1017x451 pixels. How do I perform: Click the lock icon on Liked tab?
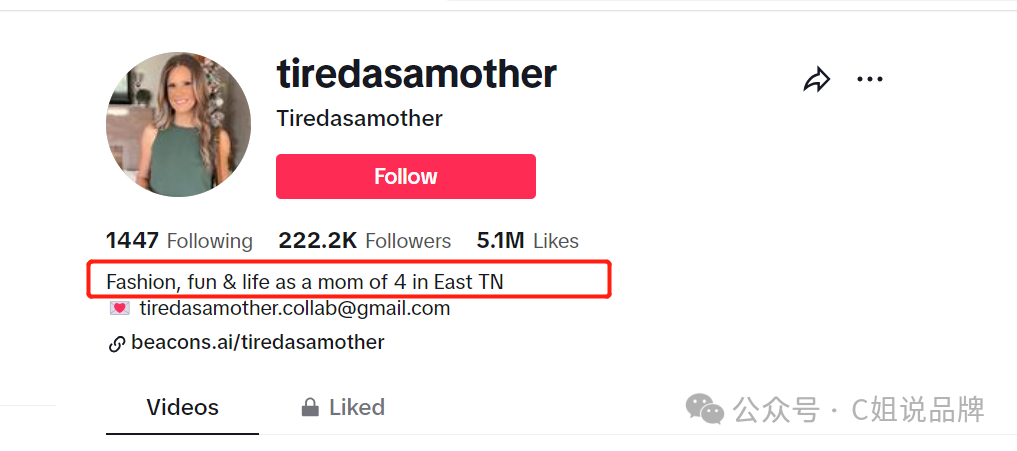click(x=310, y=408)
